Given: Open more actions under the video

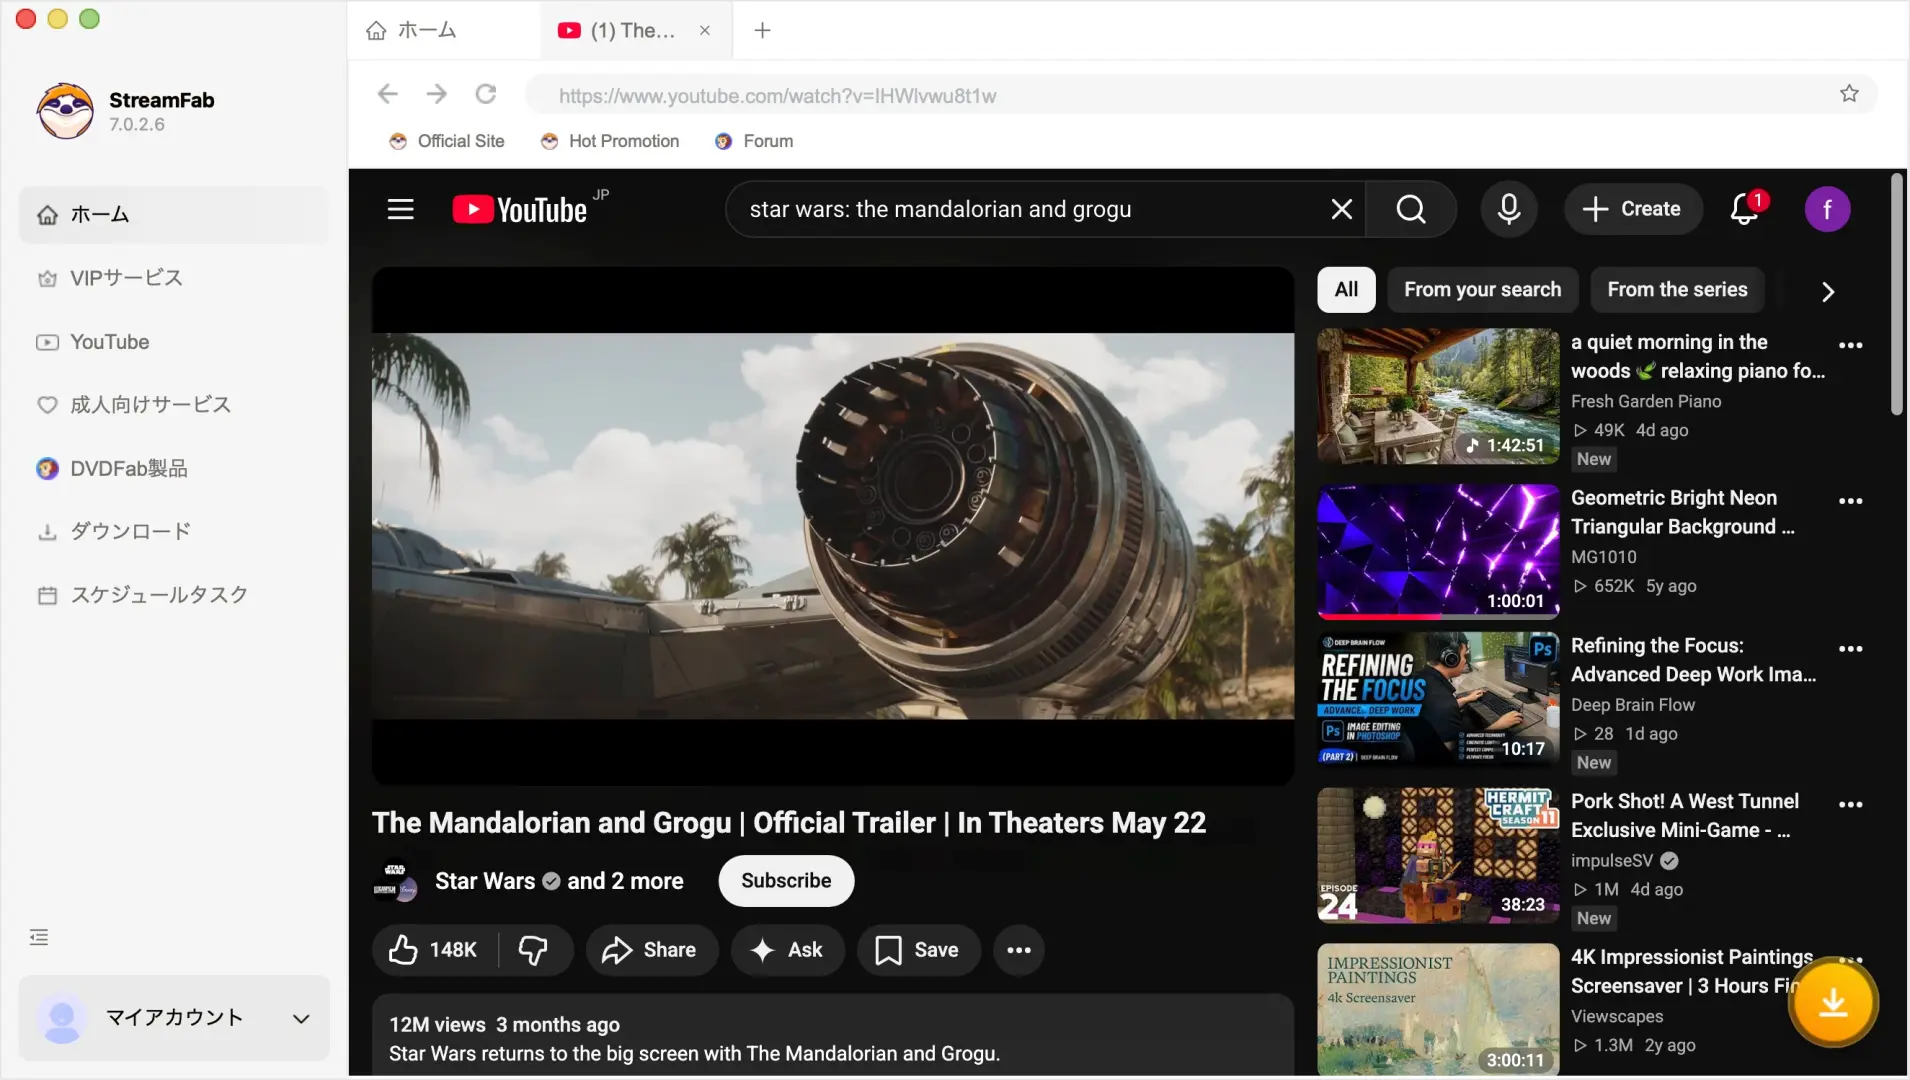Looking at the screenshot, I should (1019, 950).
